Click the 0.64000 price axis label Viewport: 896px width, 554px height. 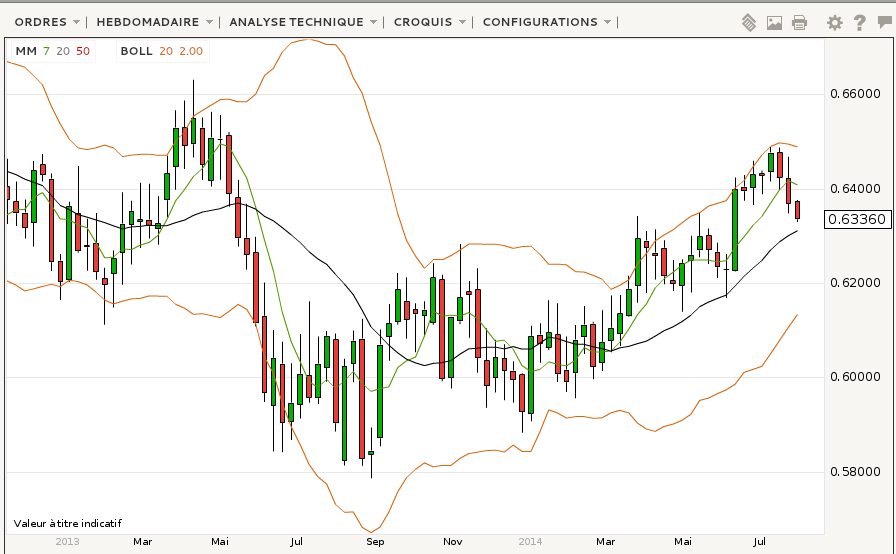click(x=855, y=189)
